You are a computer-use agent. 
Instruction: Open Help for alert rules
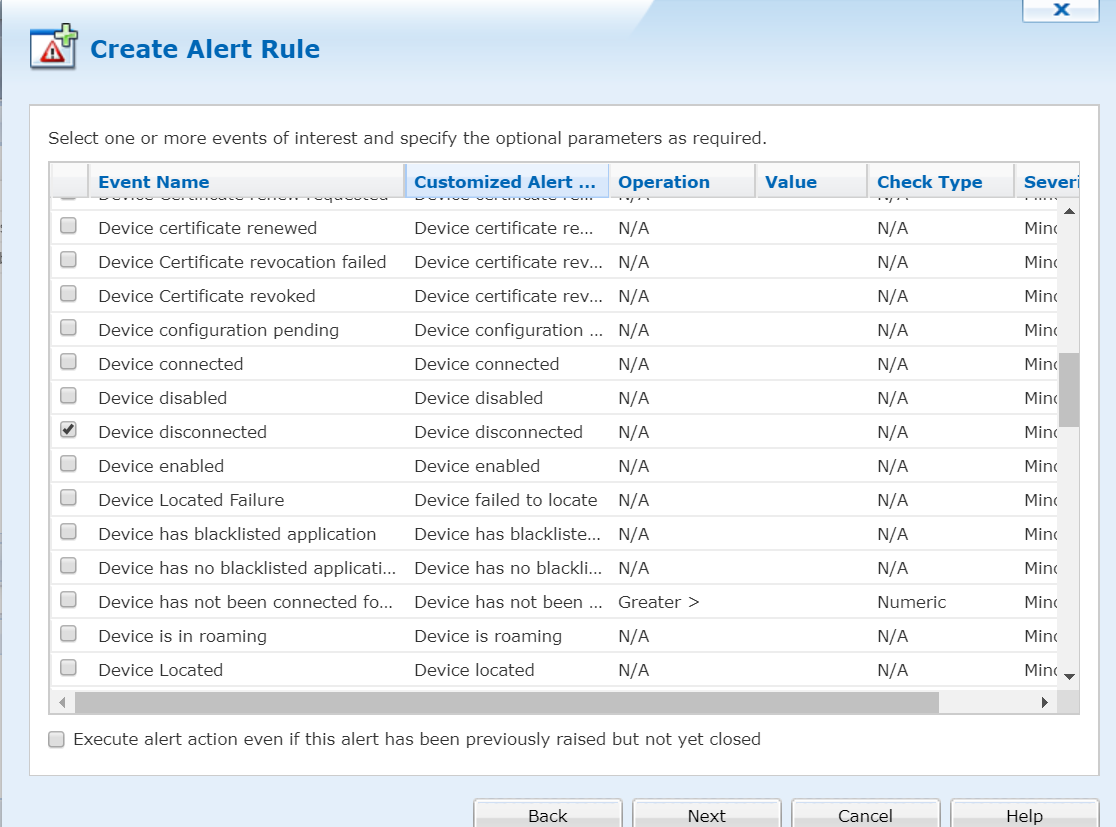click(1024, 815)
